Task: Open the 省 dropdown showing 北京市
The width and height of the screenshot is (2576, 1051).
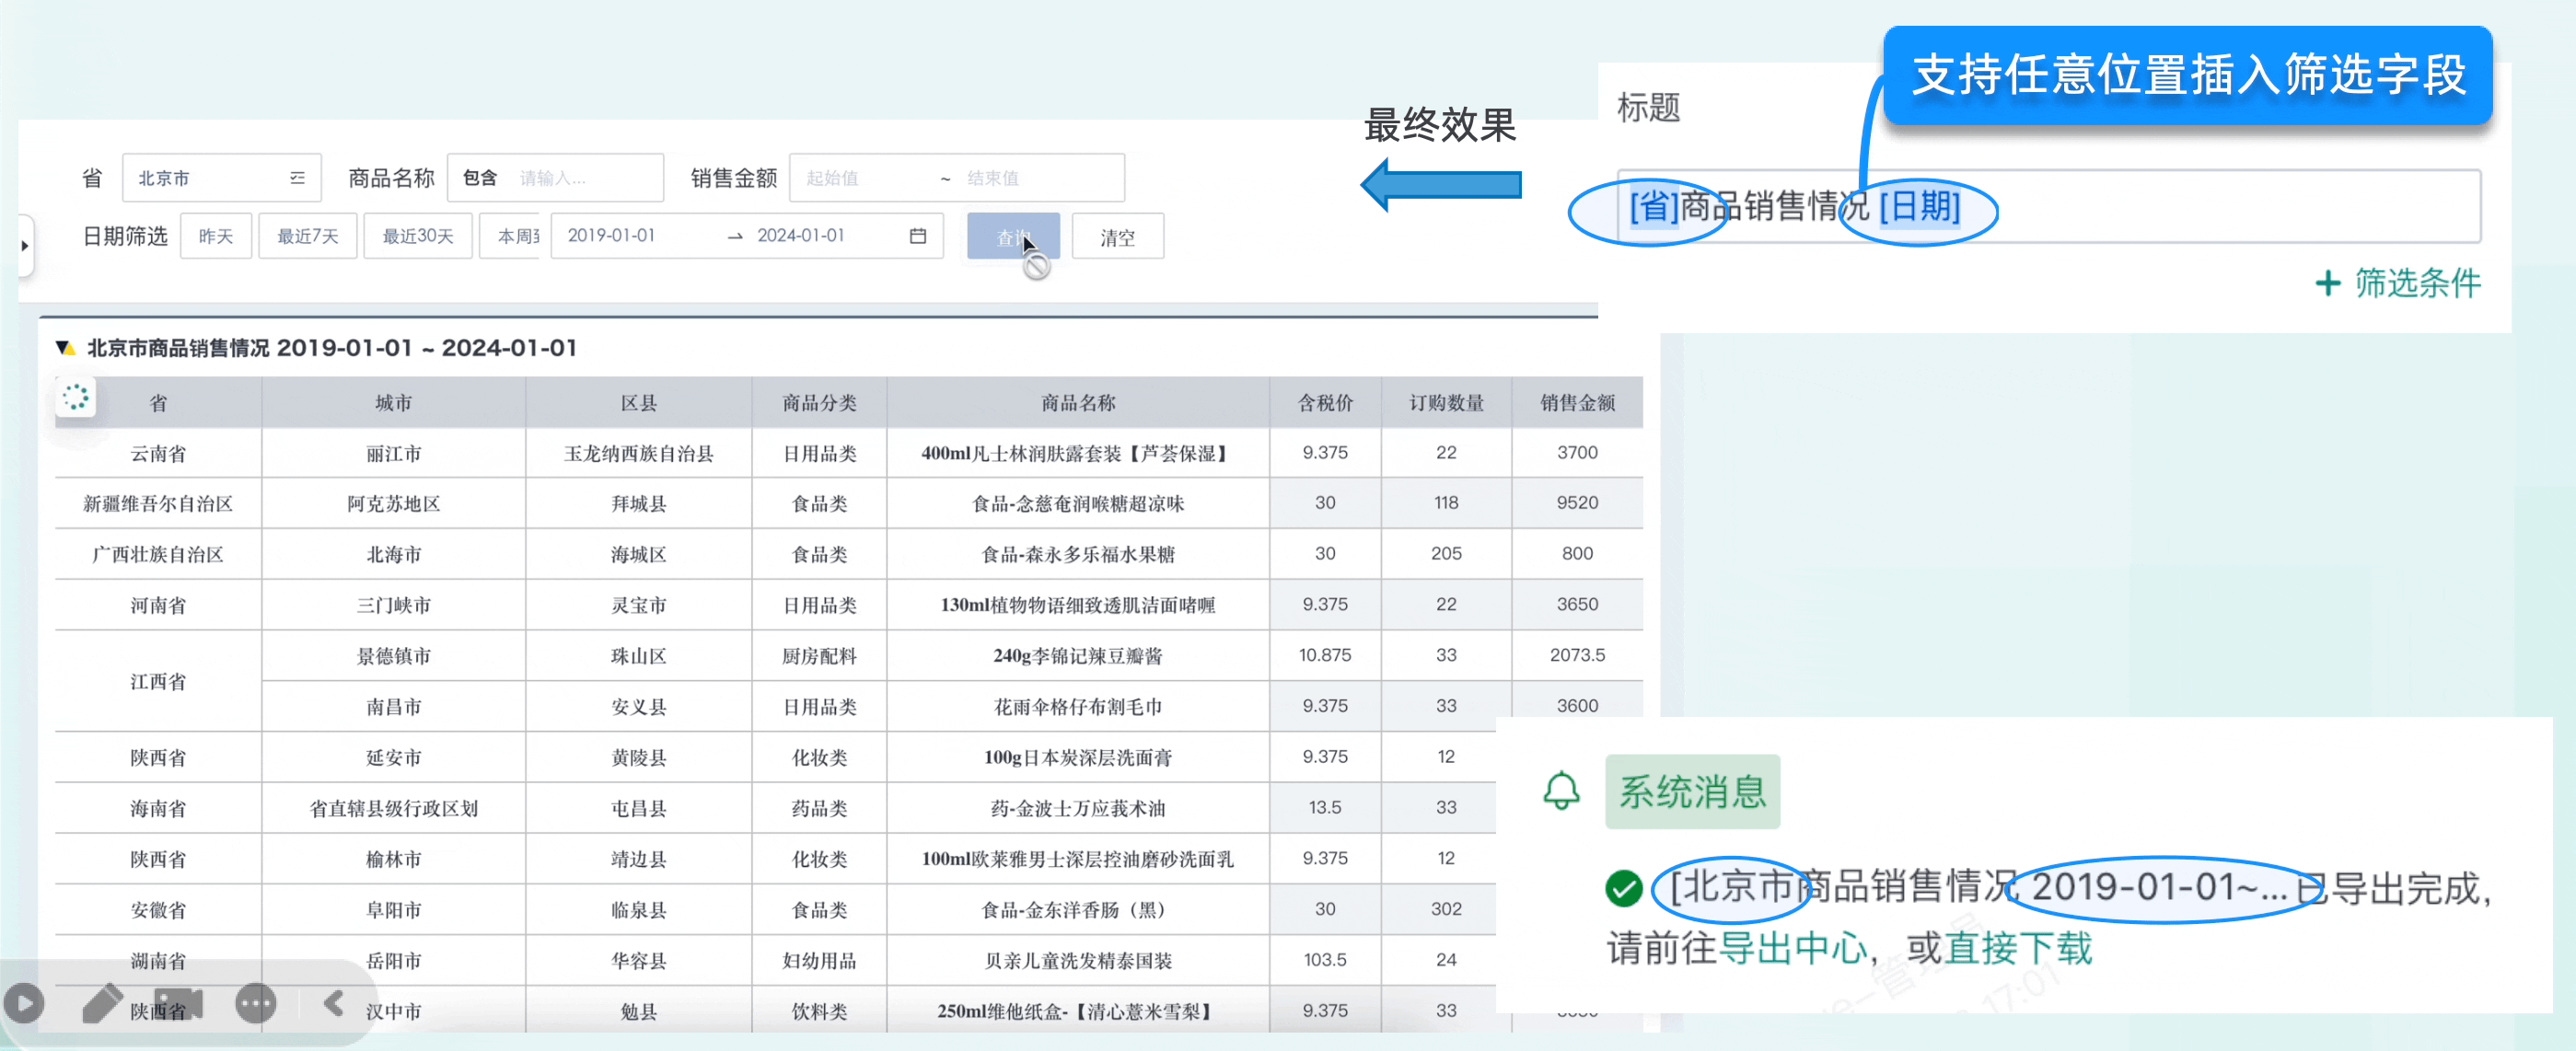Action: pyautogui.click(x=221, y=178)
